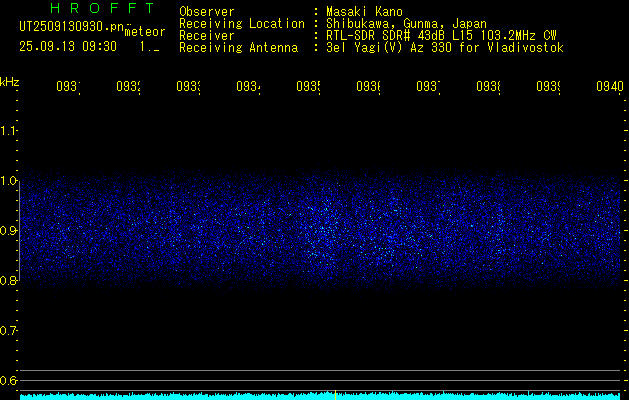Screen dimensions: 629x400
Task: Select the file name UT2509130930.pn
Action: 72,27
